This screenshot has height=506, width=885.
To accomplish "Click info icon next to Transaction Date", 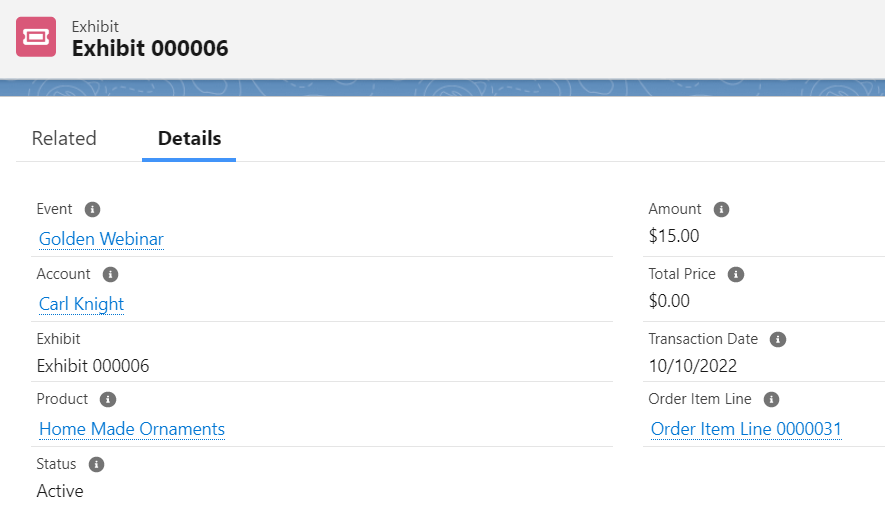I will click(x=778, y=339).
